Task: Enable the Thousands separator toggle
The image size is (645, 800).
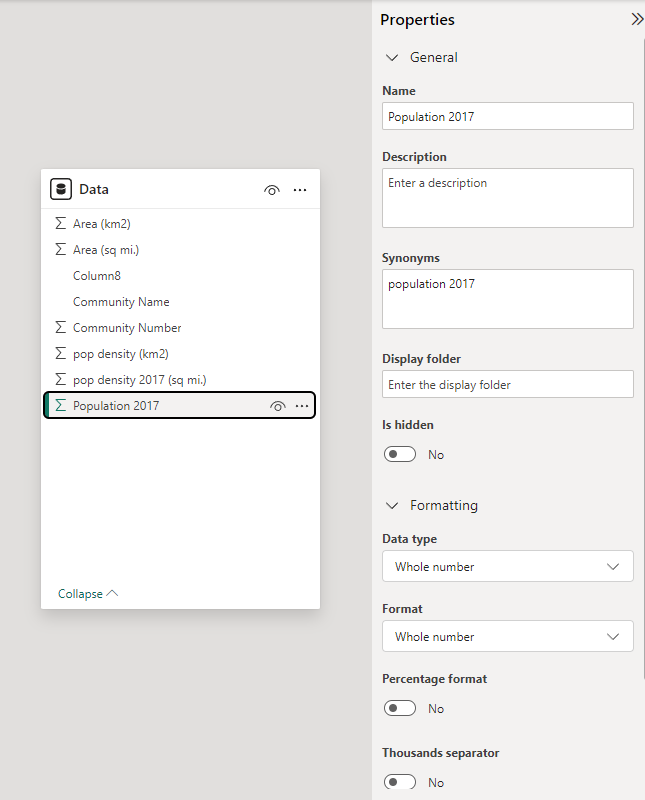Action: [399, 782]
